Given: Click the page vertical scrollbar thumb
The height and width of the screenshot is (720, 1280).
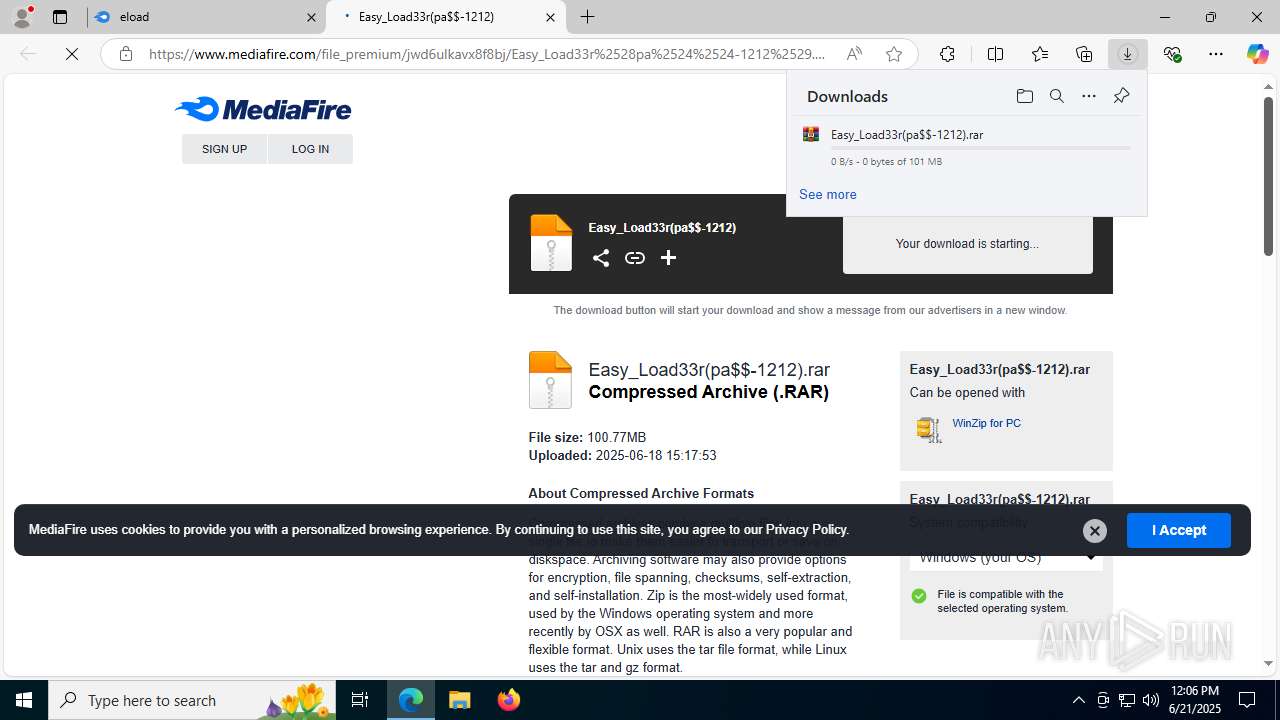Looking at the screenshot, I should pos(1268,175).
